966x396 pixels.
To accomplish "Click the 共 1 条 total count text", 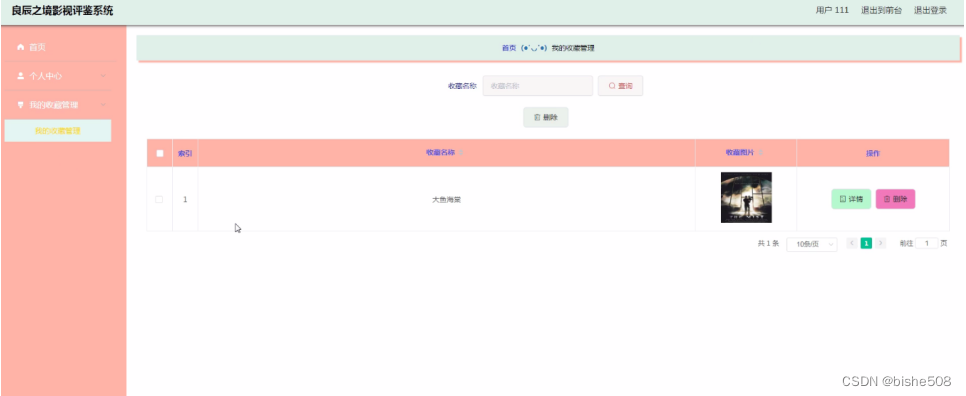I will 768,243.
